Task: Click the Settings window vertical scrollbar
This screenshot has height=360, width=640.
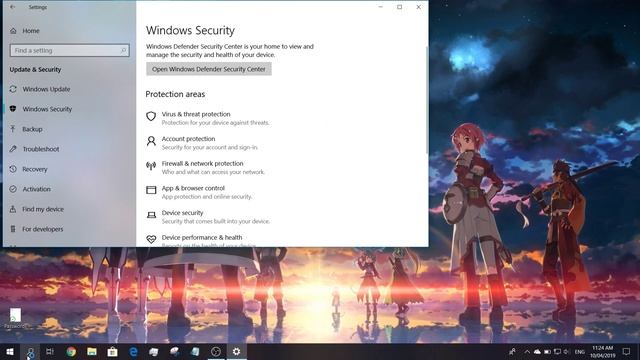Action: click(427, 100)
